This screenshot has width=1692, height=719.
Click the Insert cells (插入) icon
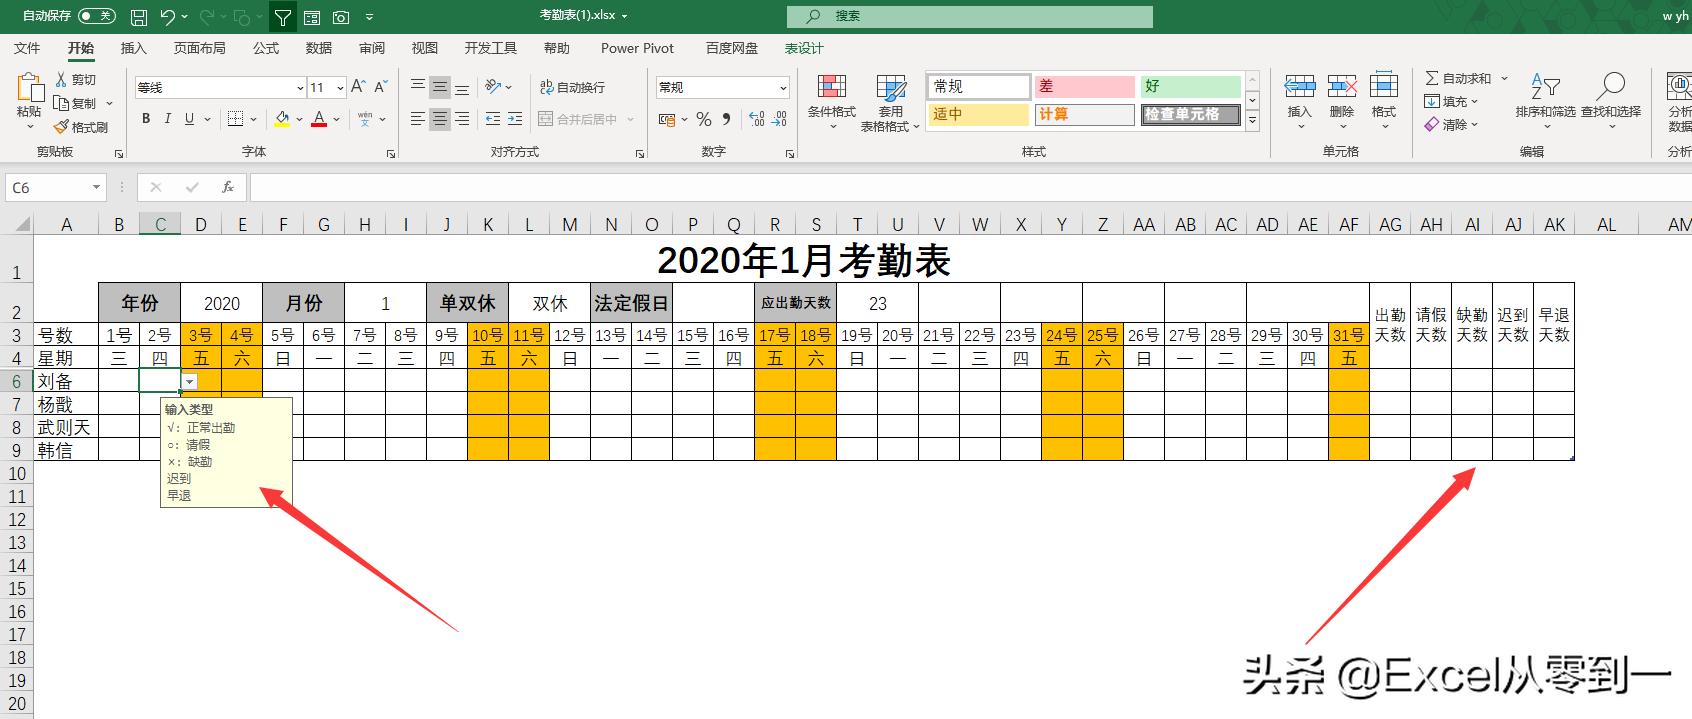pos(1299,86)
